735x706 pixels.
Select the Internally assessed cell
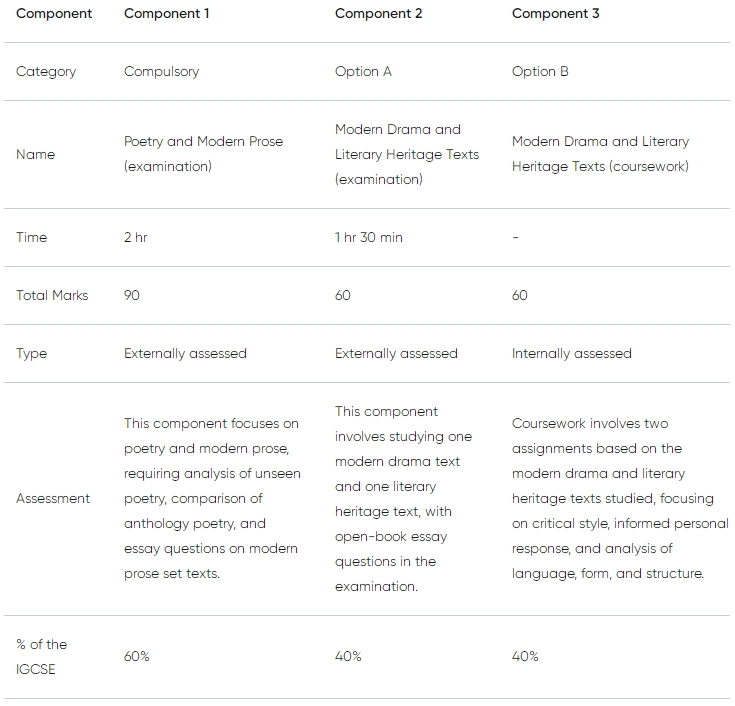point(571,353)
